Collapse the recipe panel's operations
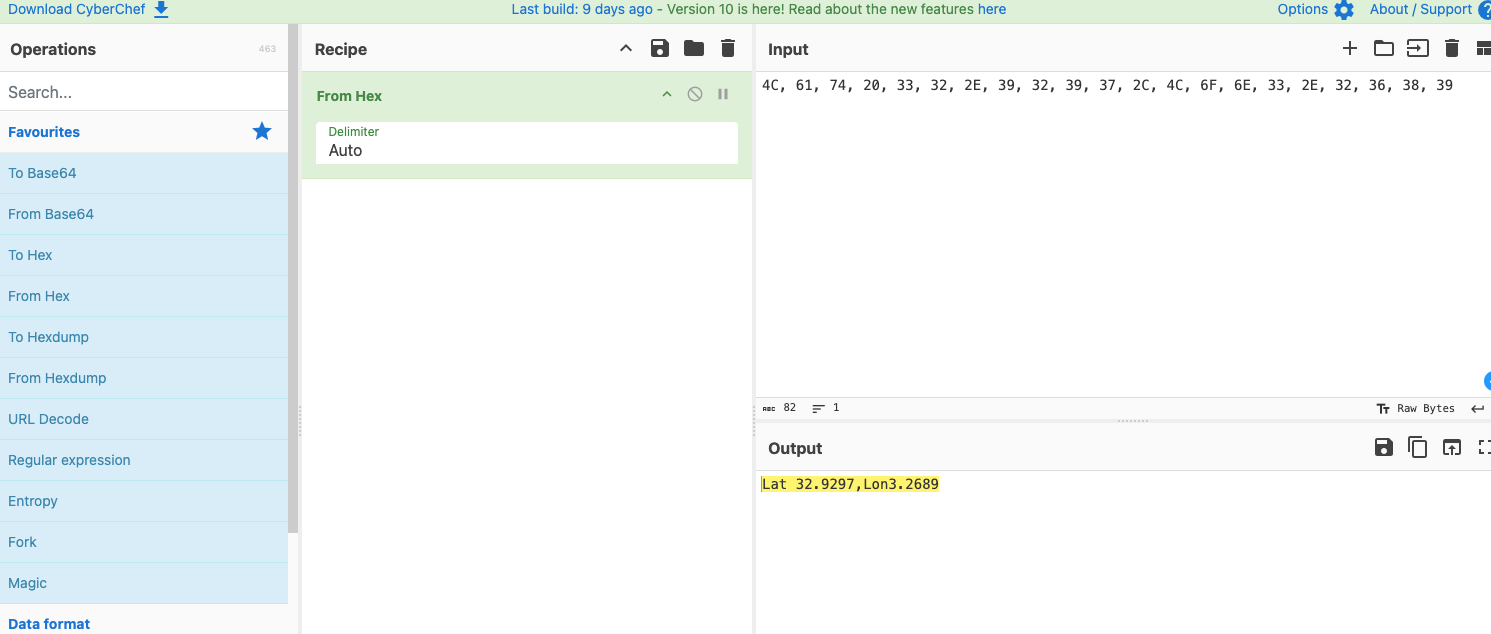This screenshot has width=1491, height=634. click(x=626, y=49)
